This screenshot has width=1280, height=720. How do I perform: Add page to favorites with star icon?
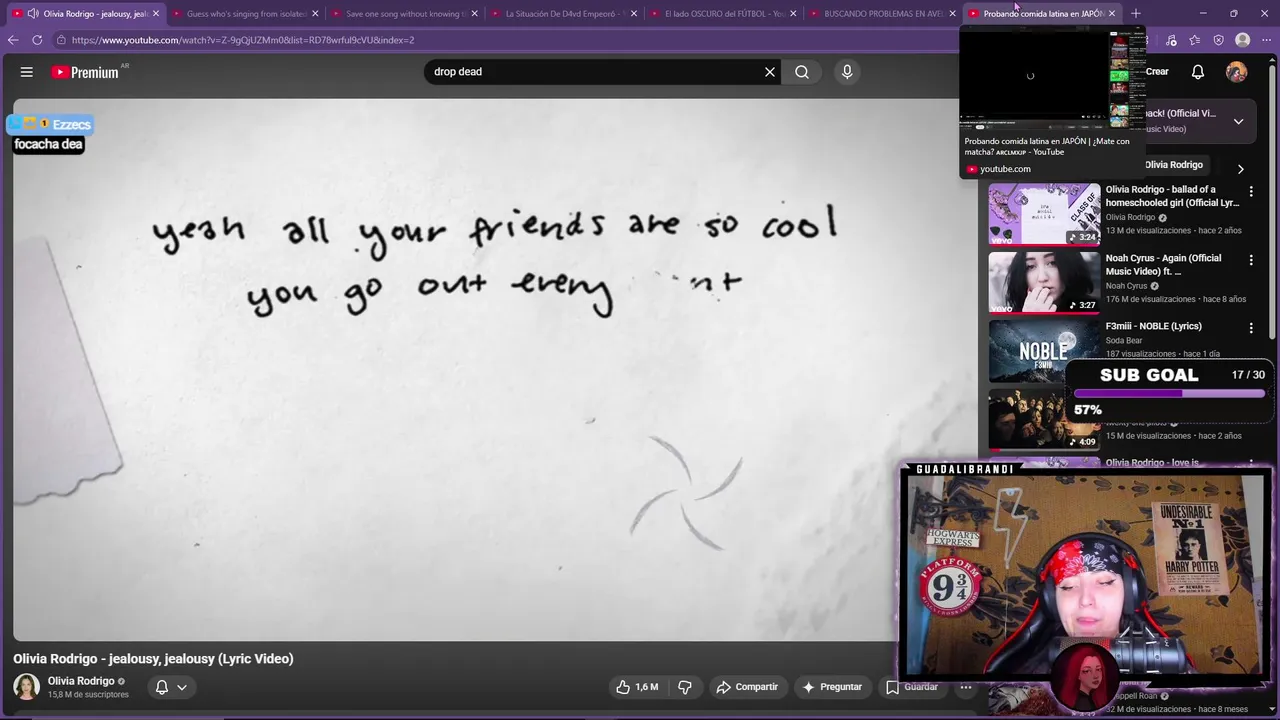pyautogui.click(x=1195, y=40)
